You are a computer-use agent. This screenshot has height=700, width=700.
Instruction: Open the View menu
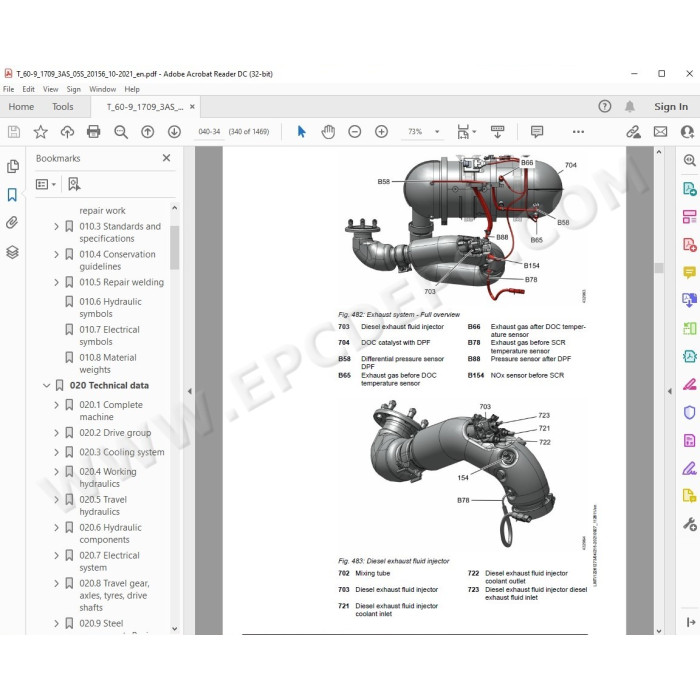(x=50, y=89)
